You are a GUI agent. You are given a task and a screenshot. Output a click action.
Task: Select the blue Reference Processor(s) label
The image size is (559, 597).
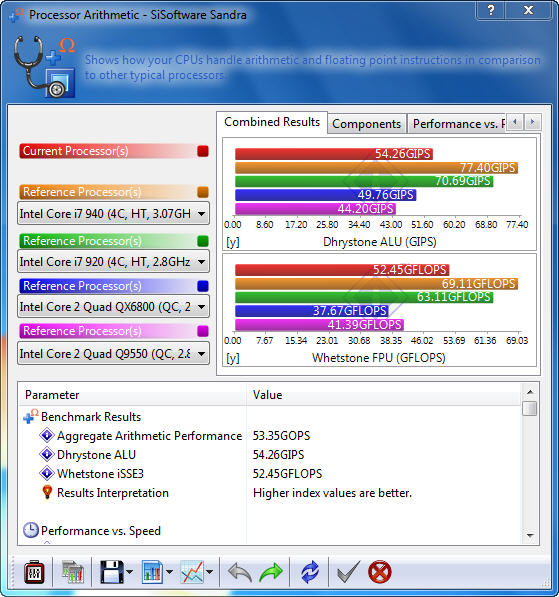point(82,286)
